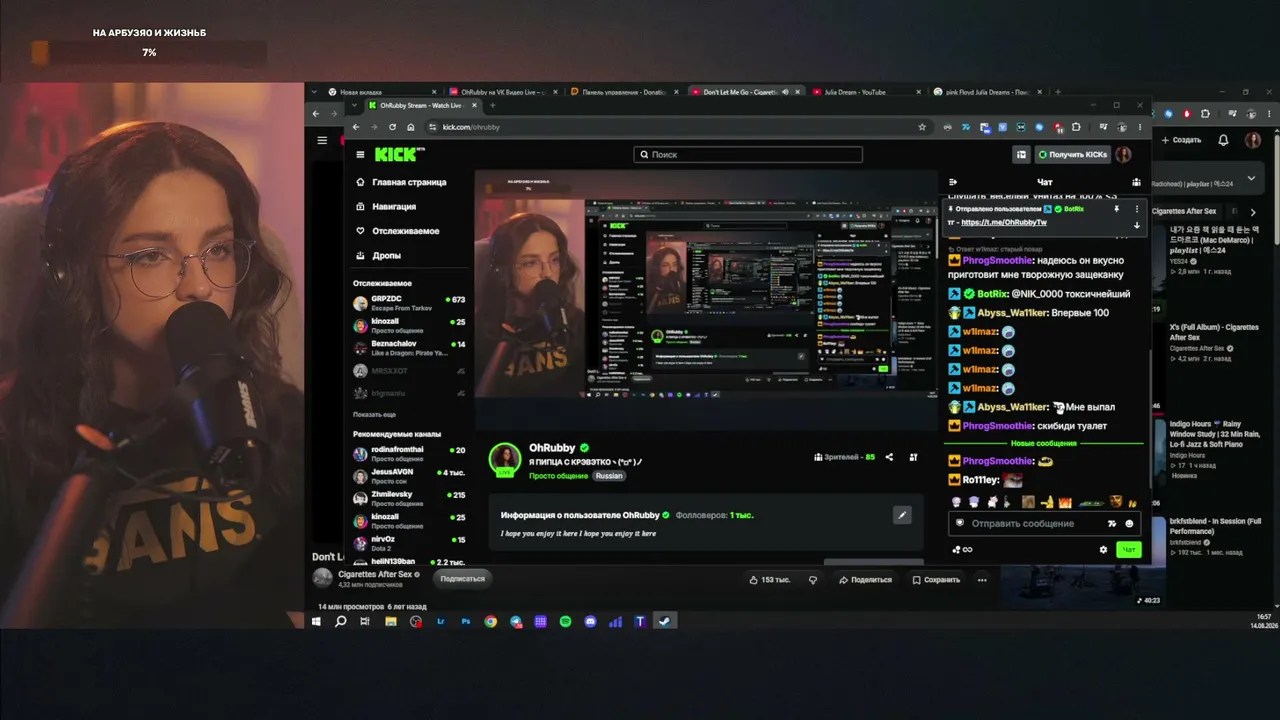
Task: Open YouTube video more actions menu
Action: click(x=982, y=579)
